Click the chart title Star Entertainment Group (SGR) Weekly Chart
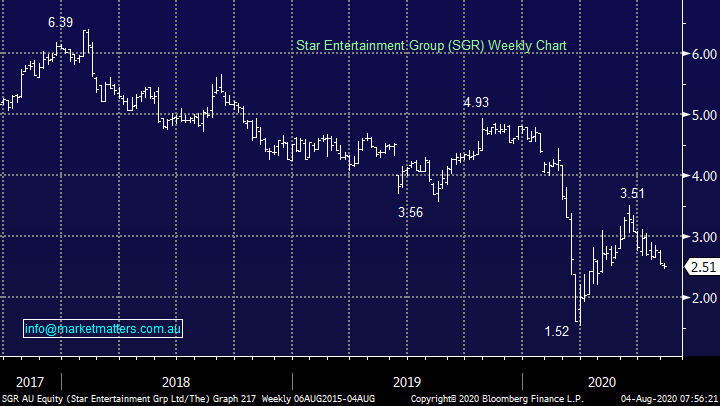The width and height of the screenshot is (720, 406). 431,45
